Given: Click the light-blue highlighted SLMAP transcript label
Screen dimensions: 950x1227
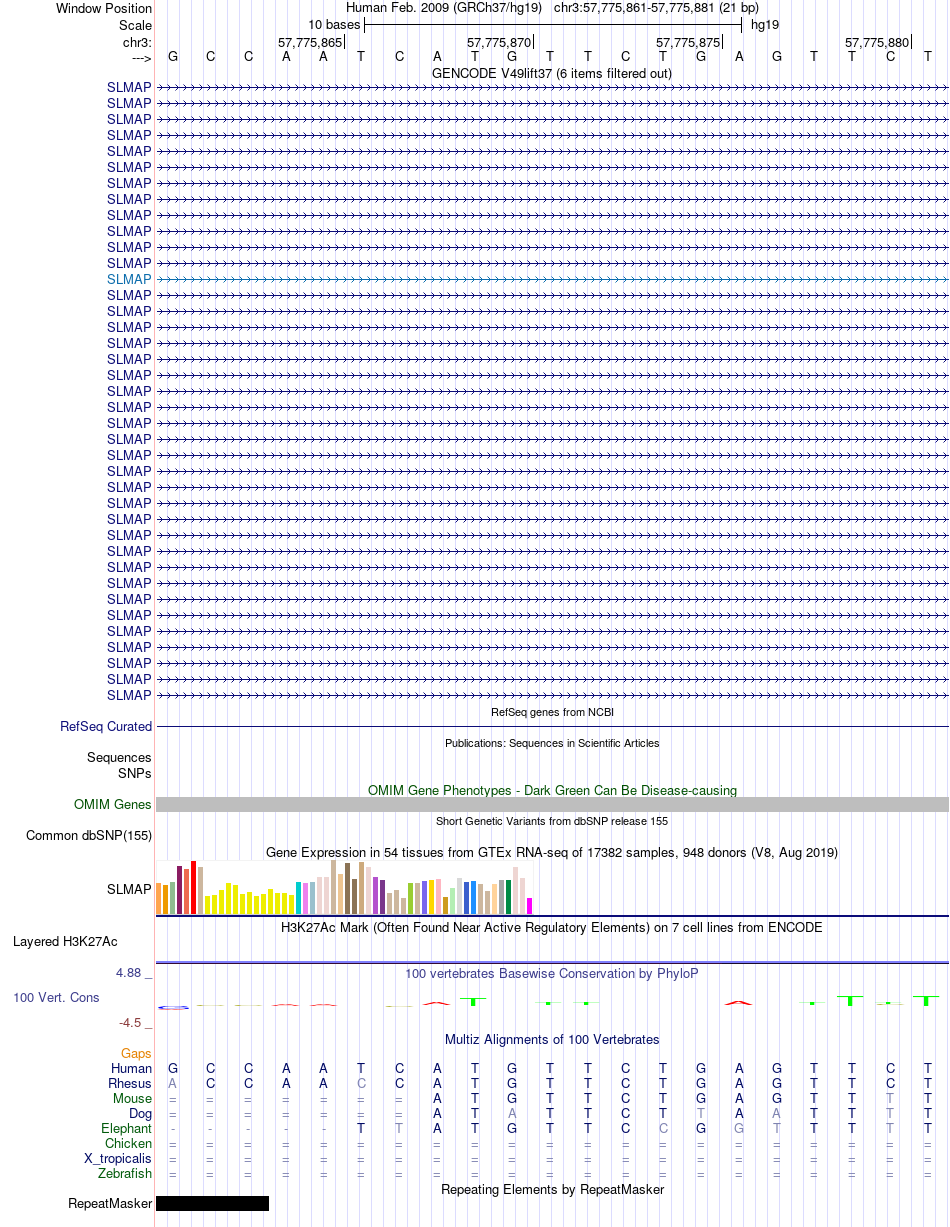Looking at the screenshot, I should tap(129, 279).
